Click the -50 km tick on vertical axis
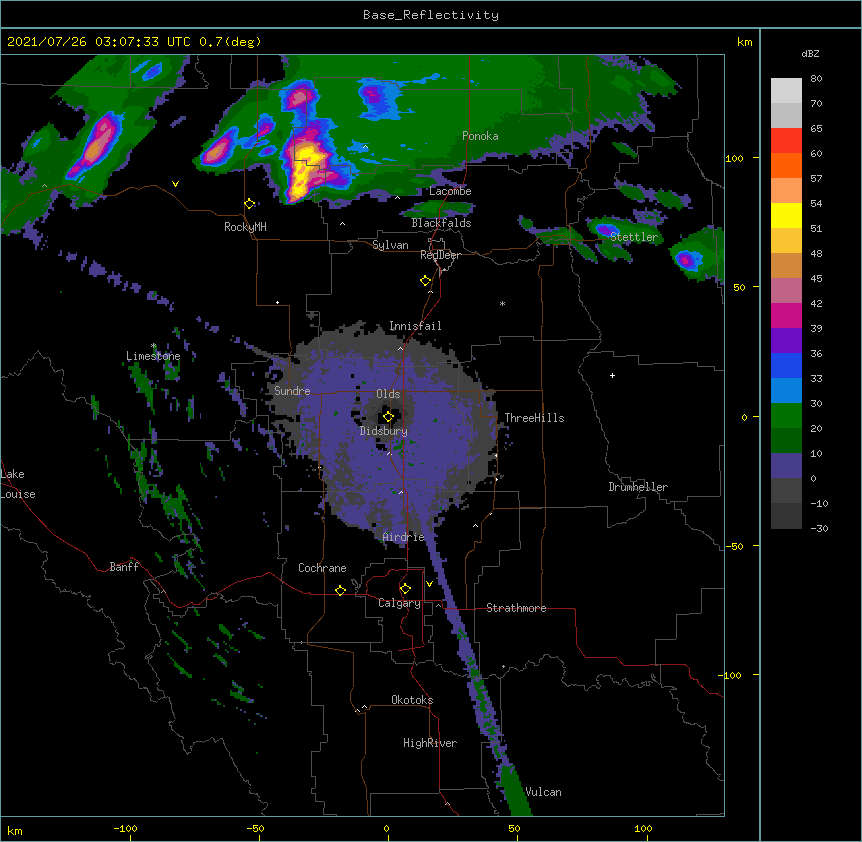 [x=734, y=546]
